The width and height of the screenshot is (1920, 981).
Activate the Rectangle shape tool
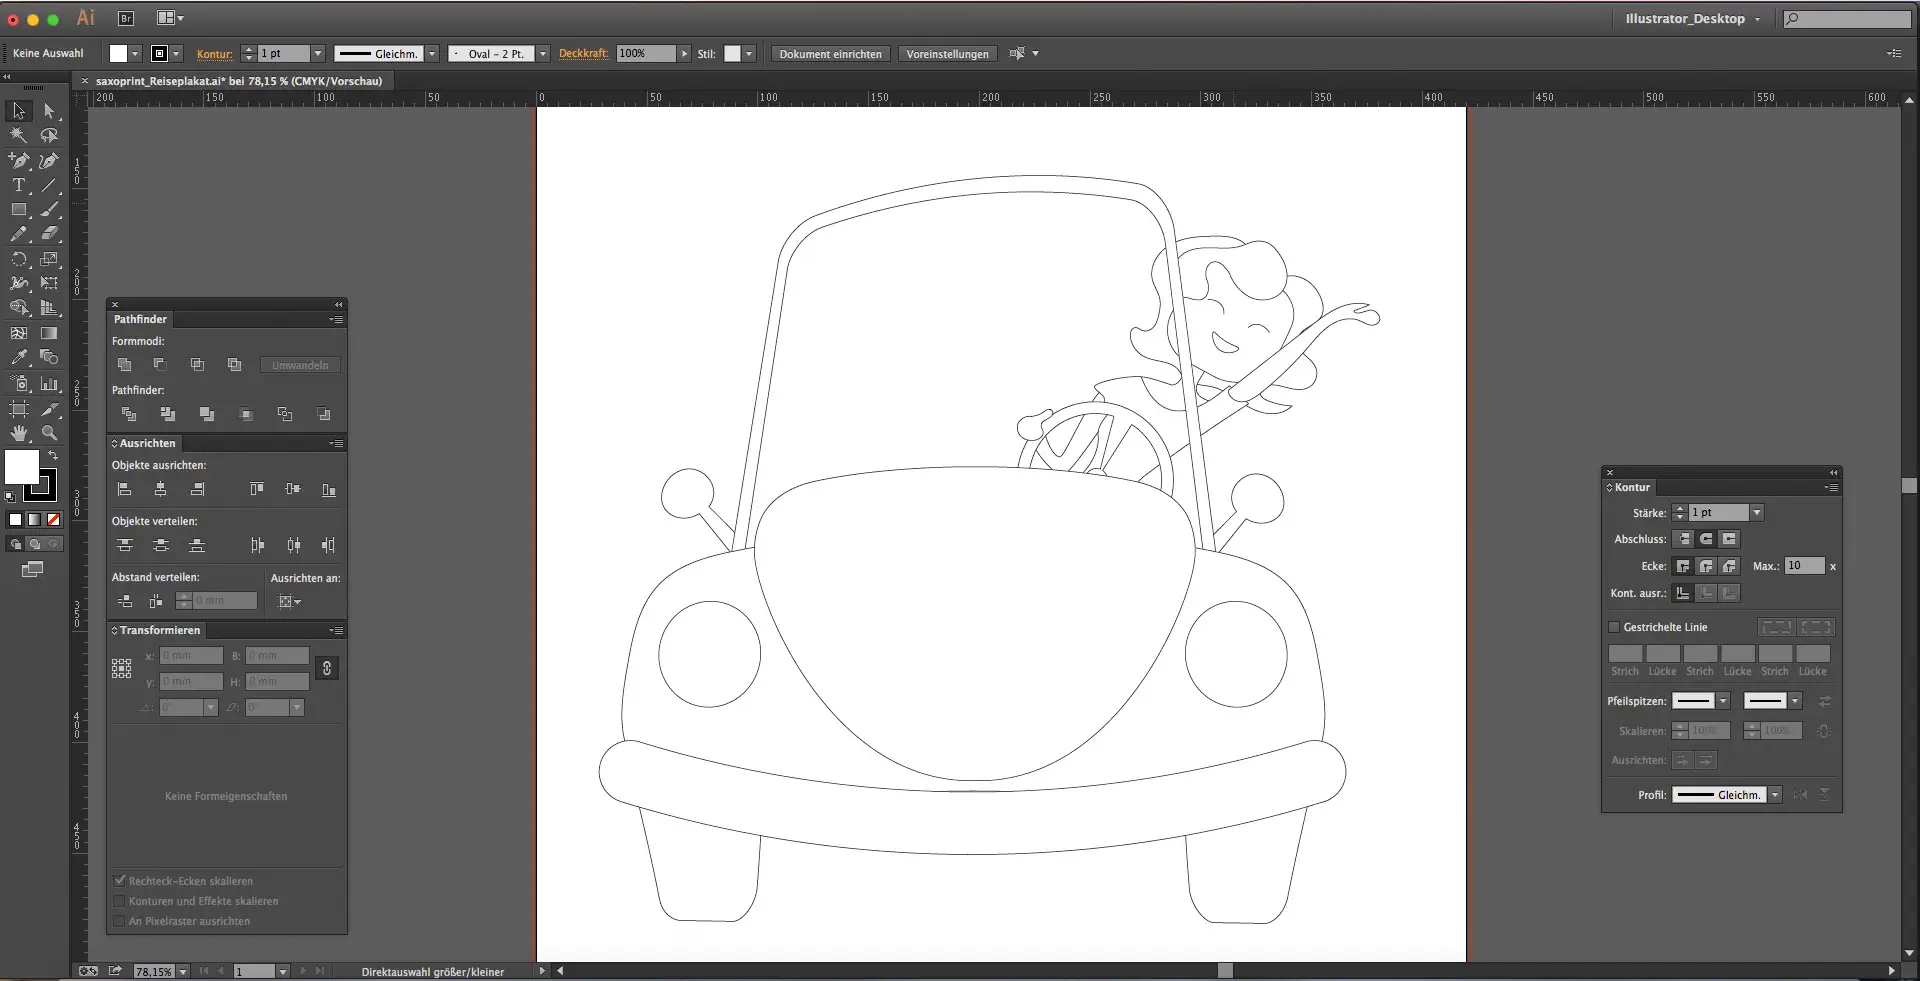(x=18, y=210)
